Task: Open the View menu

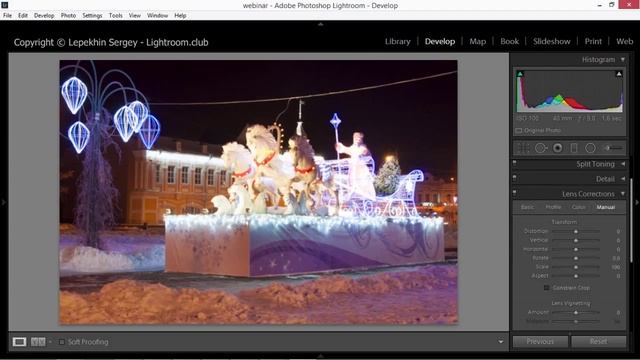Action: [135, 16]
